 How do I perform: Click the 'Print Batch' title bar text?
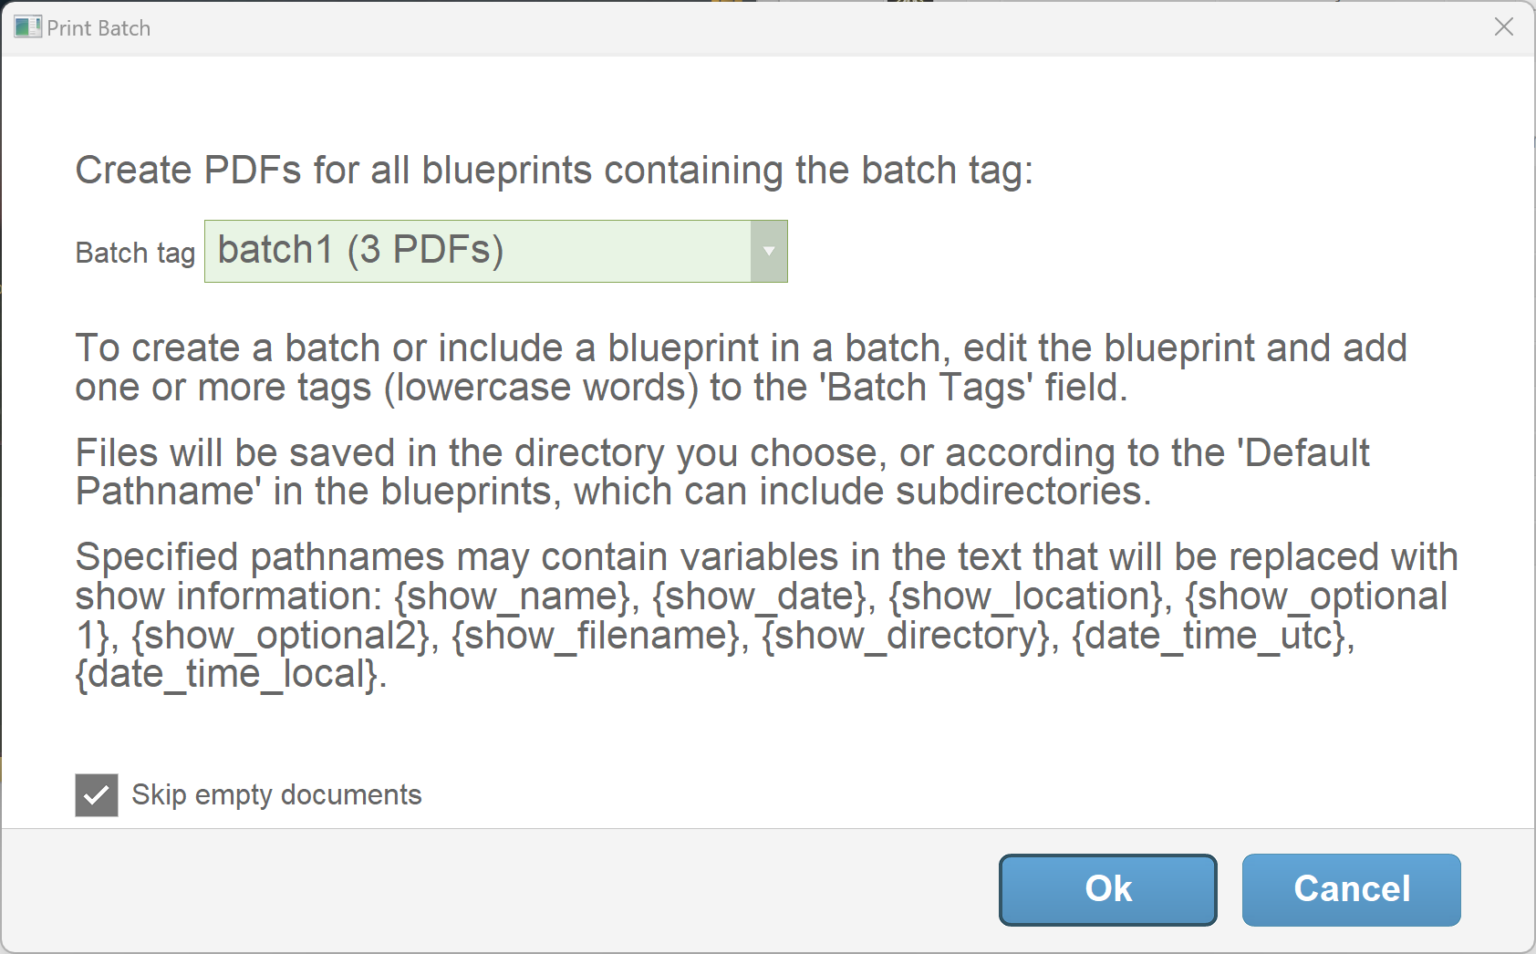tap(99, 28)
